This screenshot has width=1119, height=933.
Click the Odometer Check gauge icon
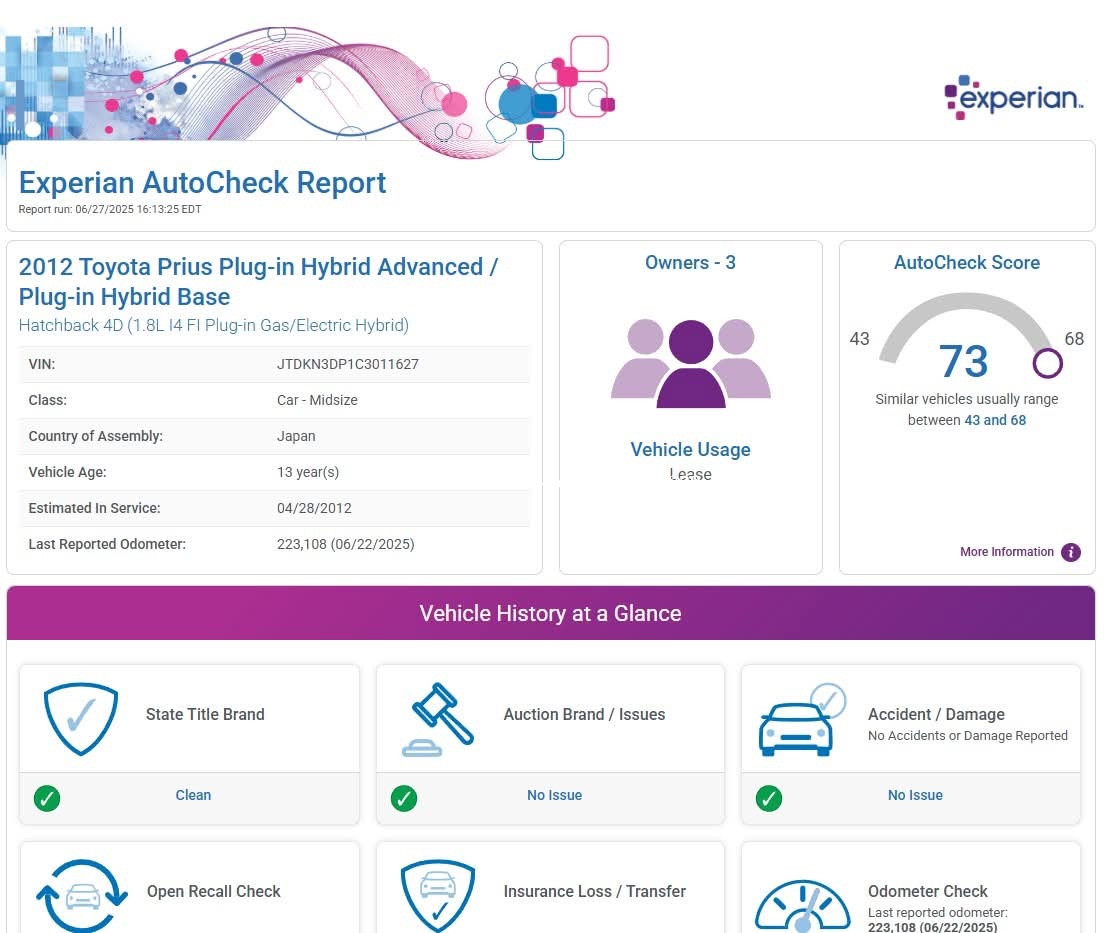point(803,906)
